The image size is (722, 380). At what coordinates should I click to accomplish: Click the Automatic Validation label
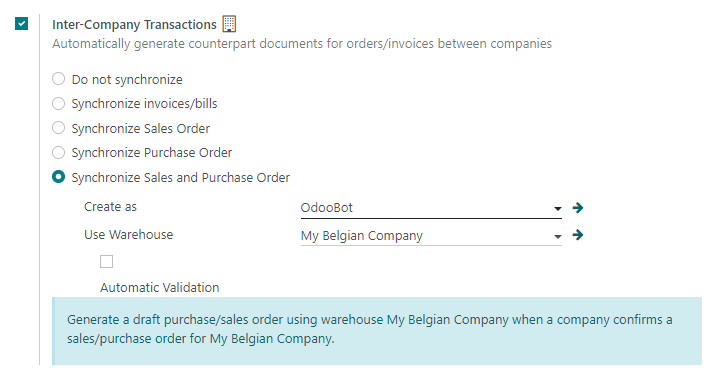click(159, 287)
